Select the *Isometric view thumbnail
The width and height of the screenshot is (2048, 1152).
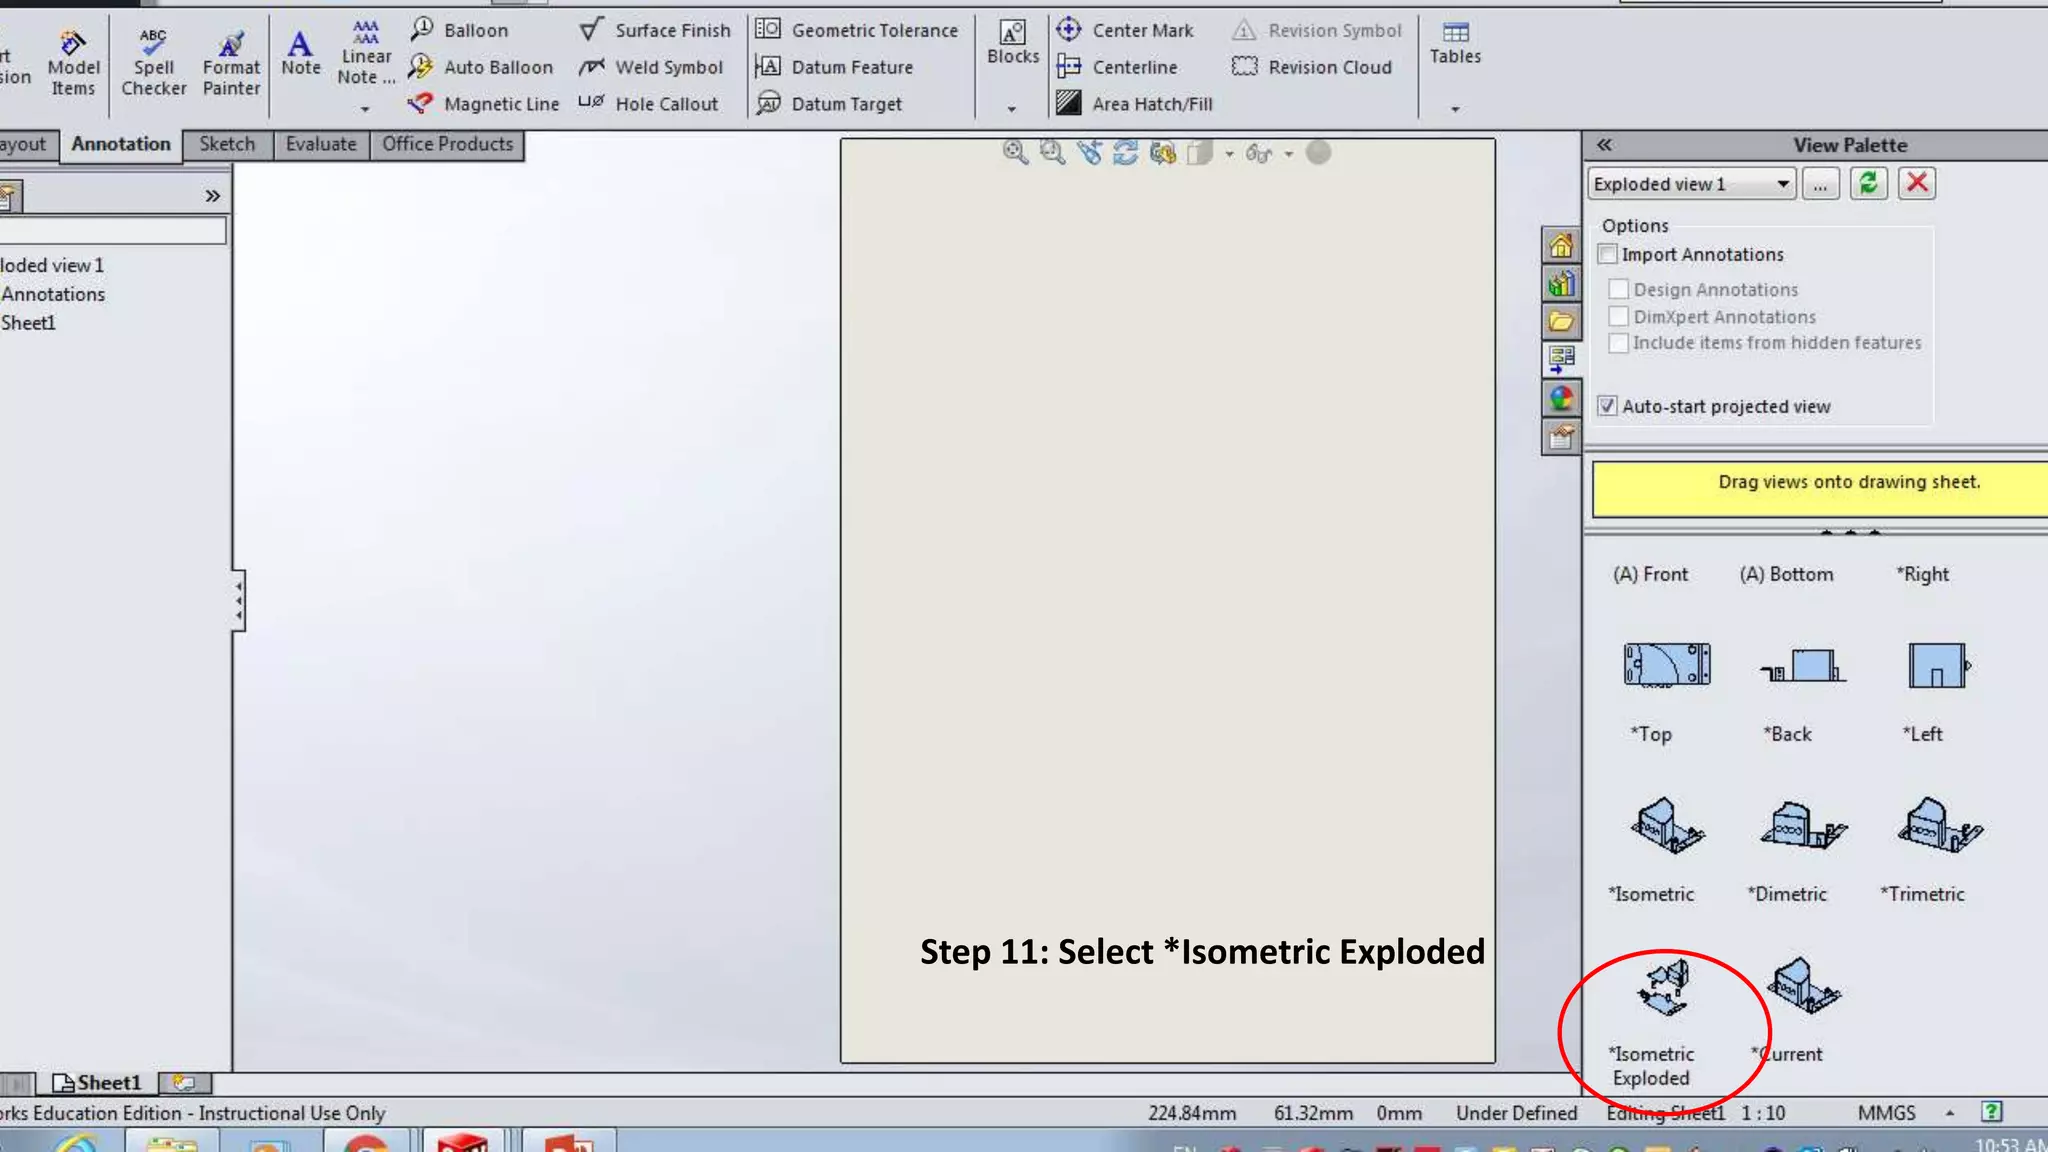pos(1667,825)
